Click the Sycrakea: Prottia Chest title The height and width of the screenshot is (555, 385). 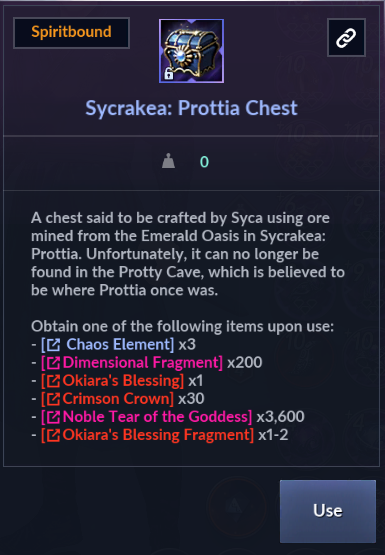(x=191, y=108)
